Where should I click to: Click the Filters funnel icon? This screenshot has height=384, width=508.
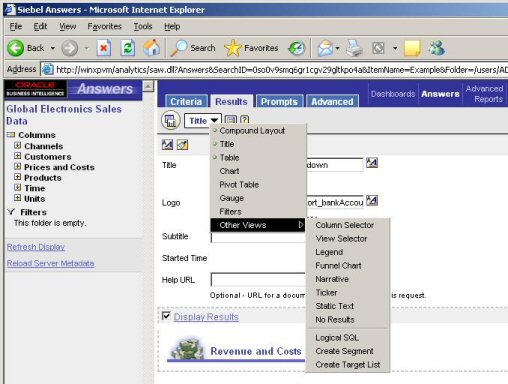pyautogui.click(x=11, y=212)
